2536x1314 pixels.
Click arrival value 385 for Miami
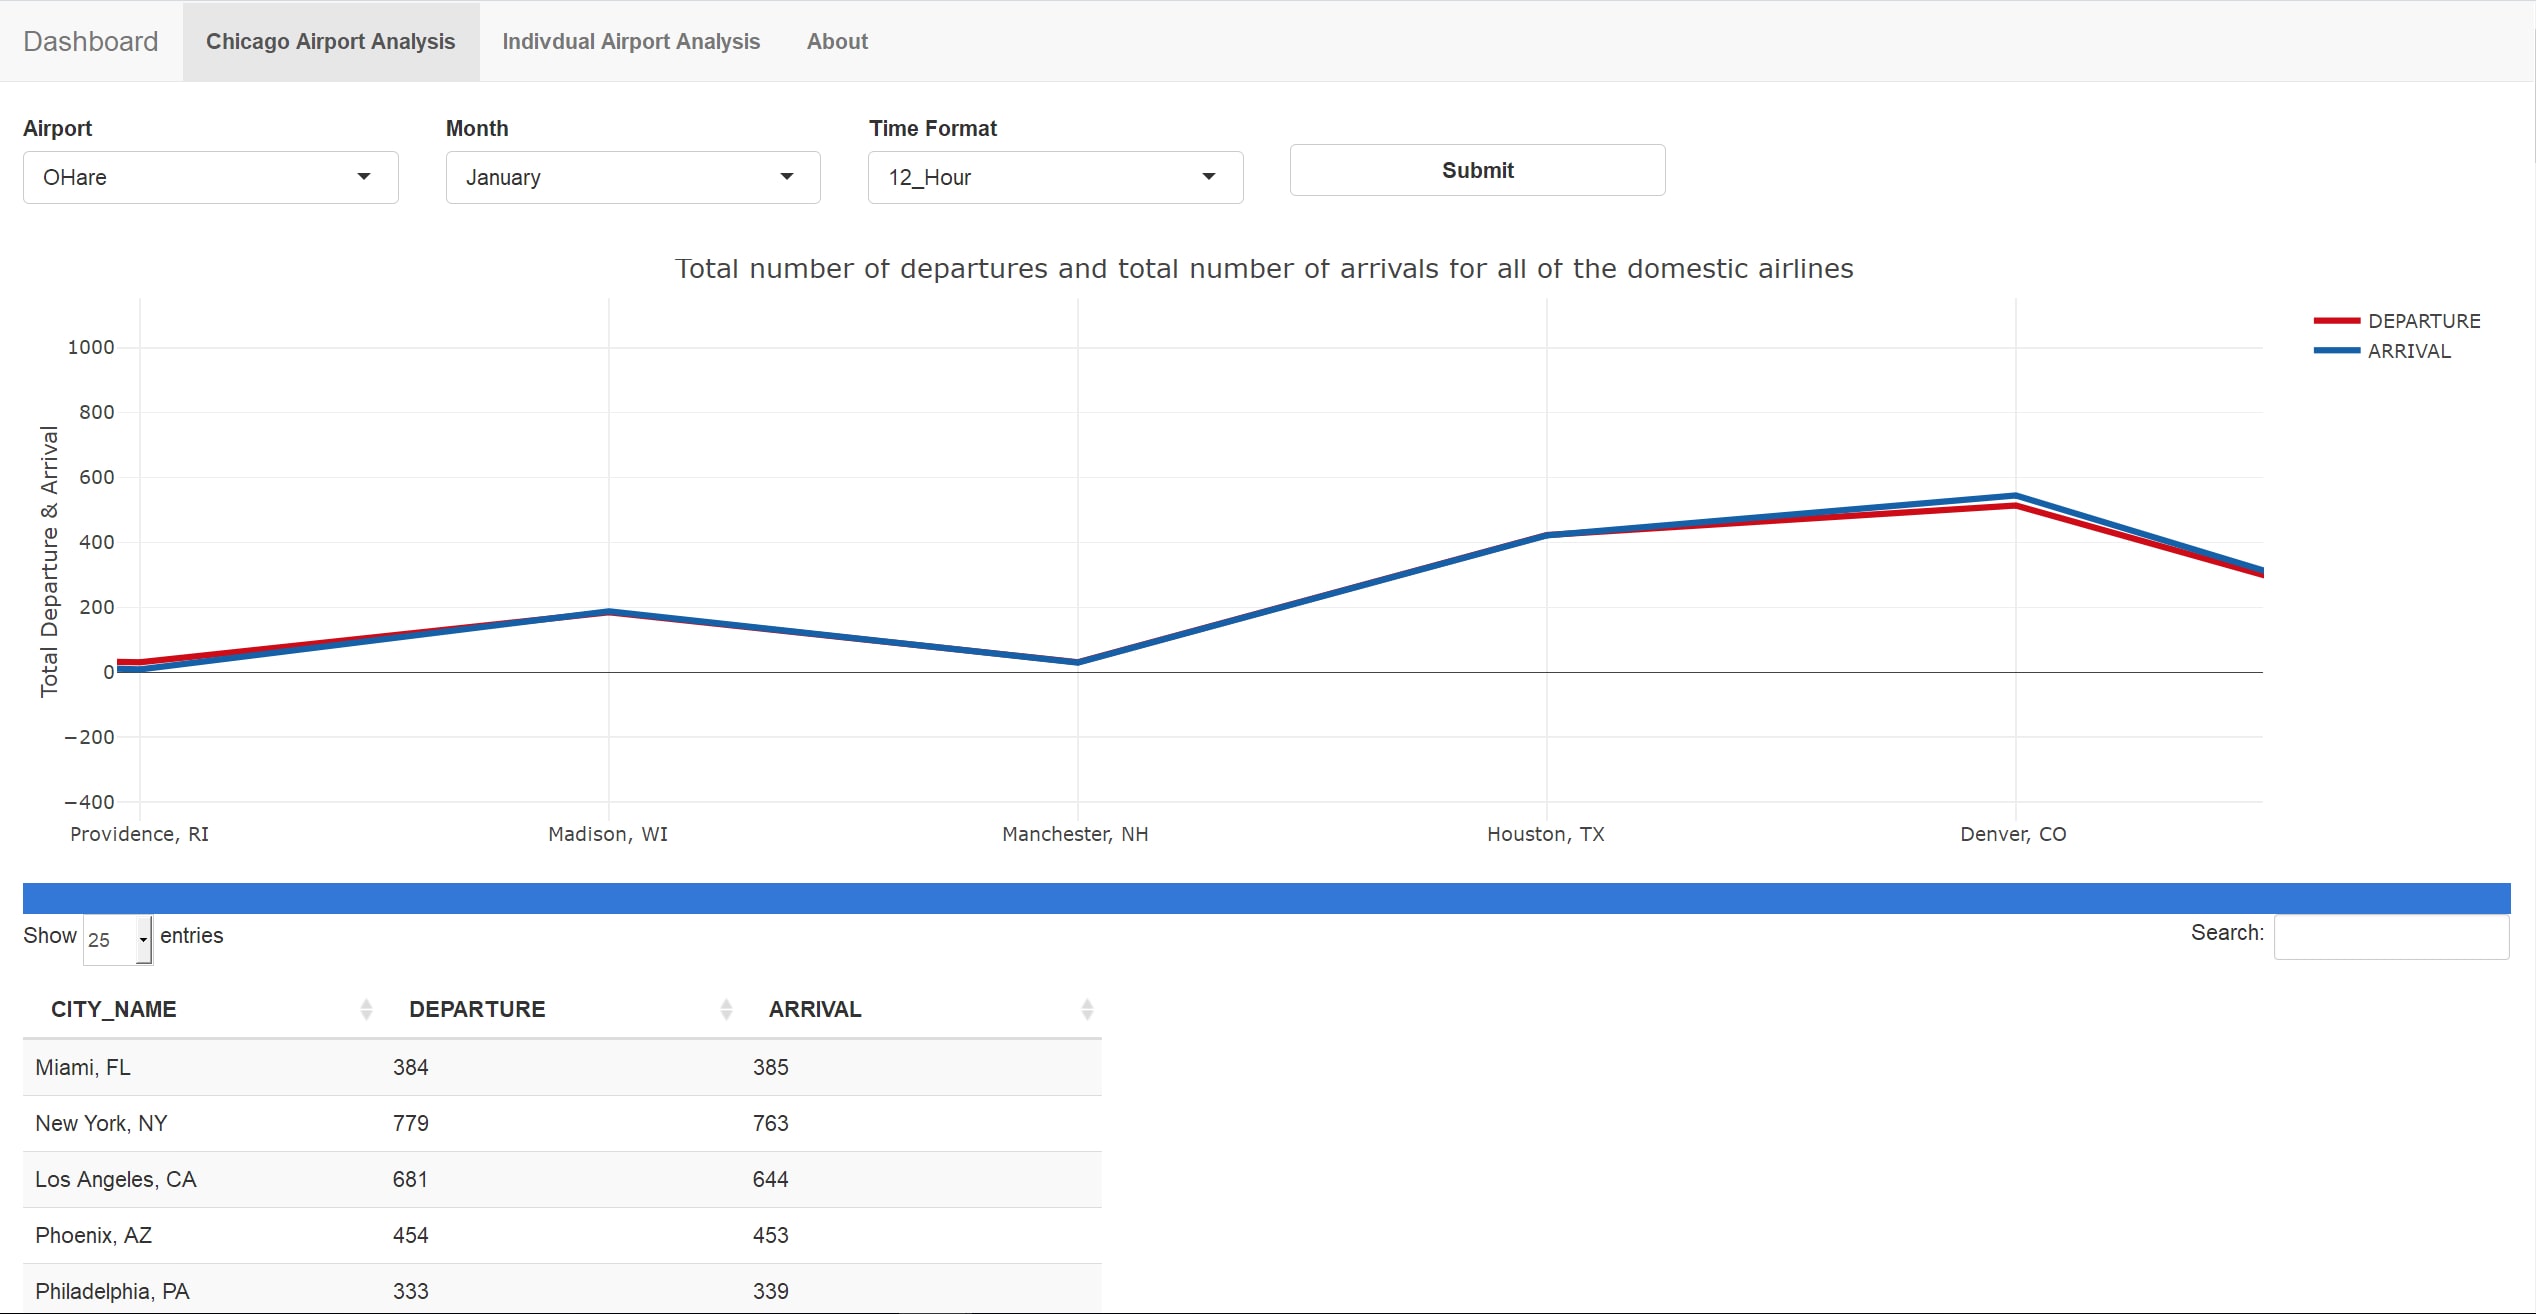pyautogui.click(x=770, y=1067)
